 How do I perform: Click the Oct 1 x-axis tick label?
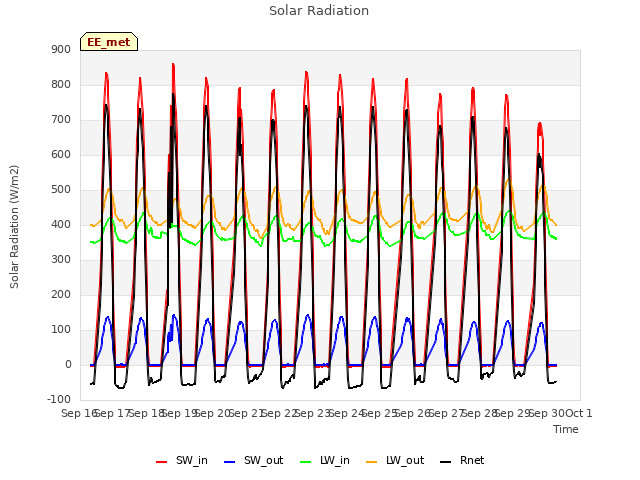[x=579, y=413]
